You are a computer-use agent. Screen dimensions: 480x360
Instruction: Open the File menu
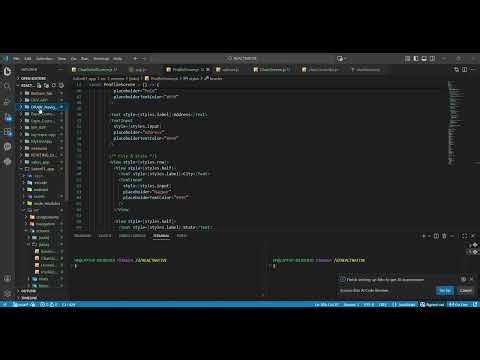[16, 59]
